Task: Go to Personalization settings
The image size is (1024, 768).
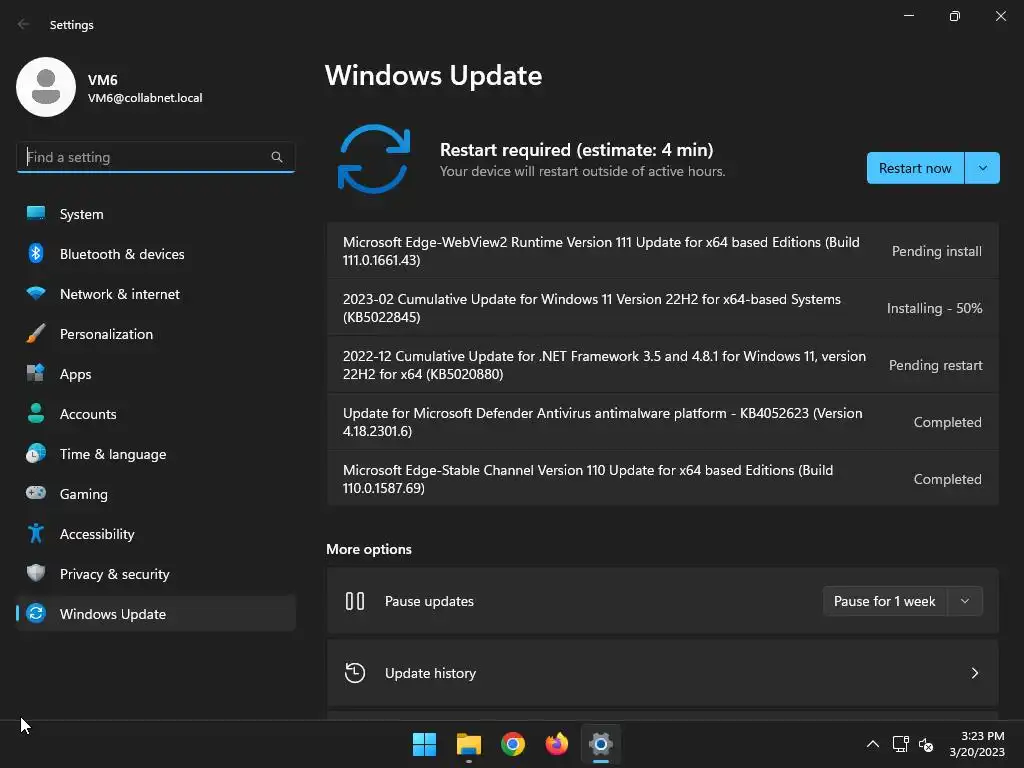Action: tap(155, 334)
